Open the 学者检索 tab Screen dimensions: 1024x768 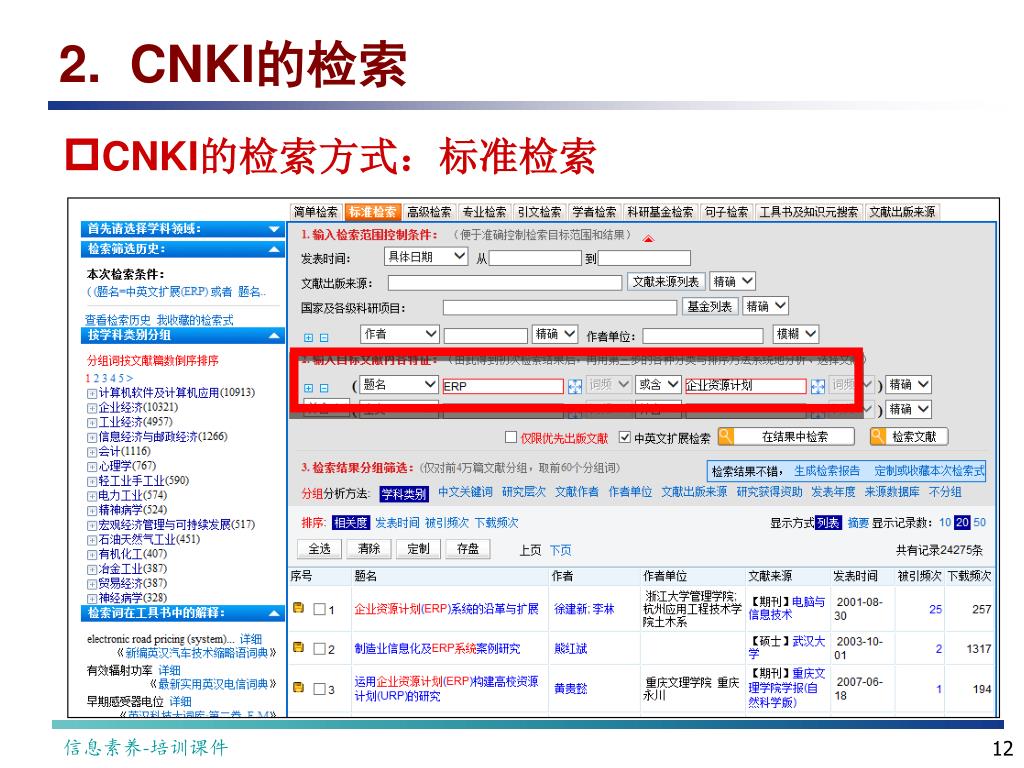click(x=594, y=212)
